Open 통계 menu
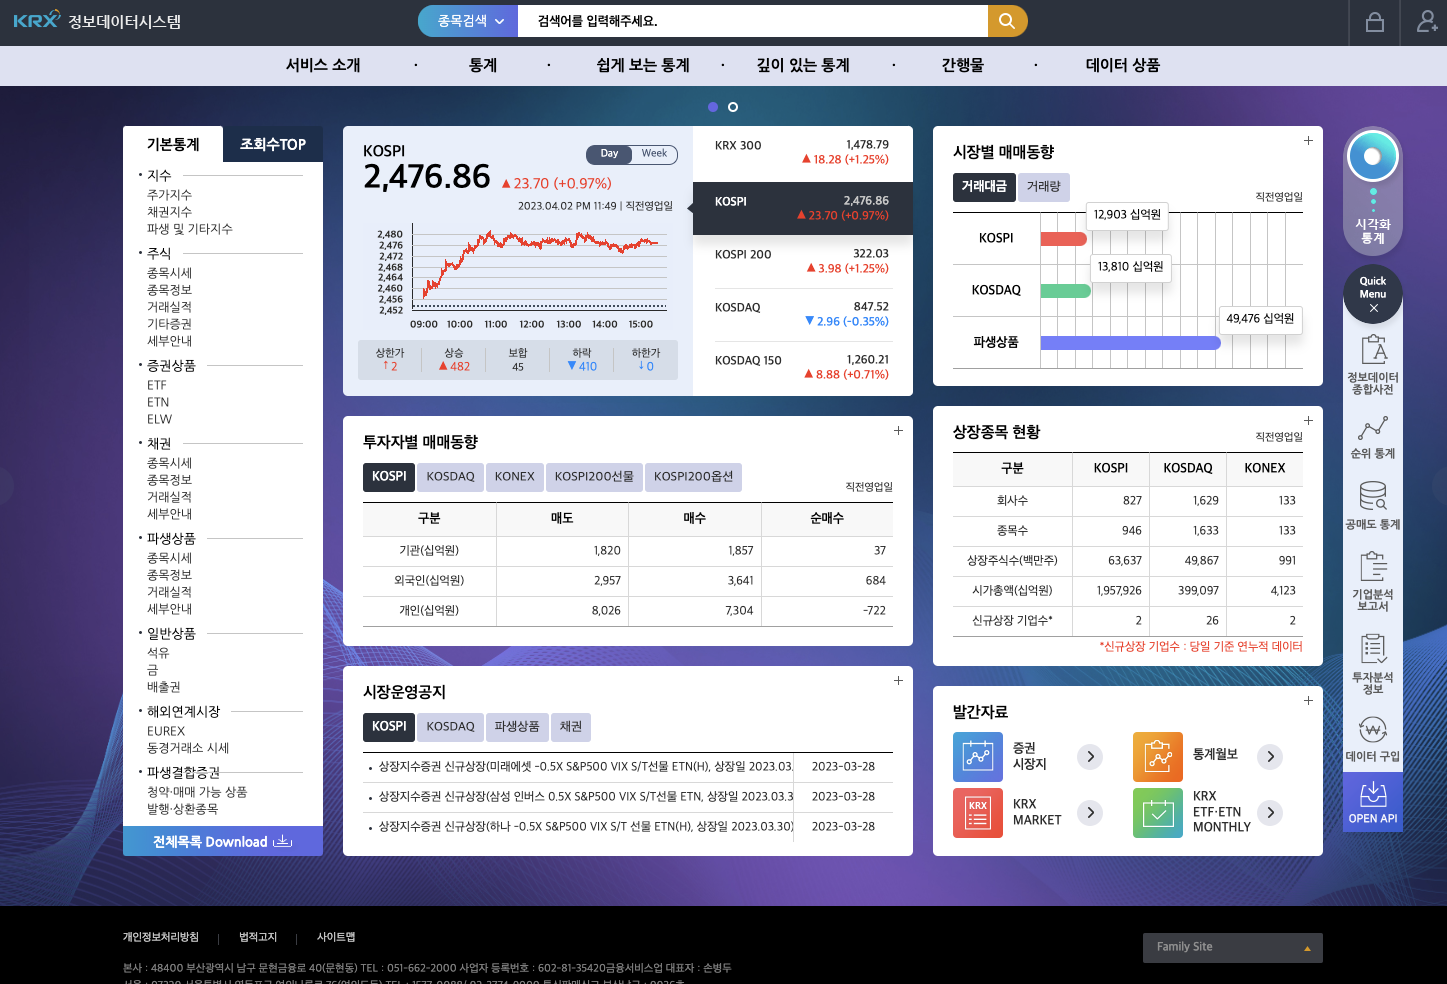The width and height of the screenshot is (1447, 984). (x=483, y=65)
